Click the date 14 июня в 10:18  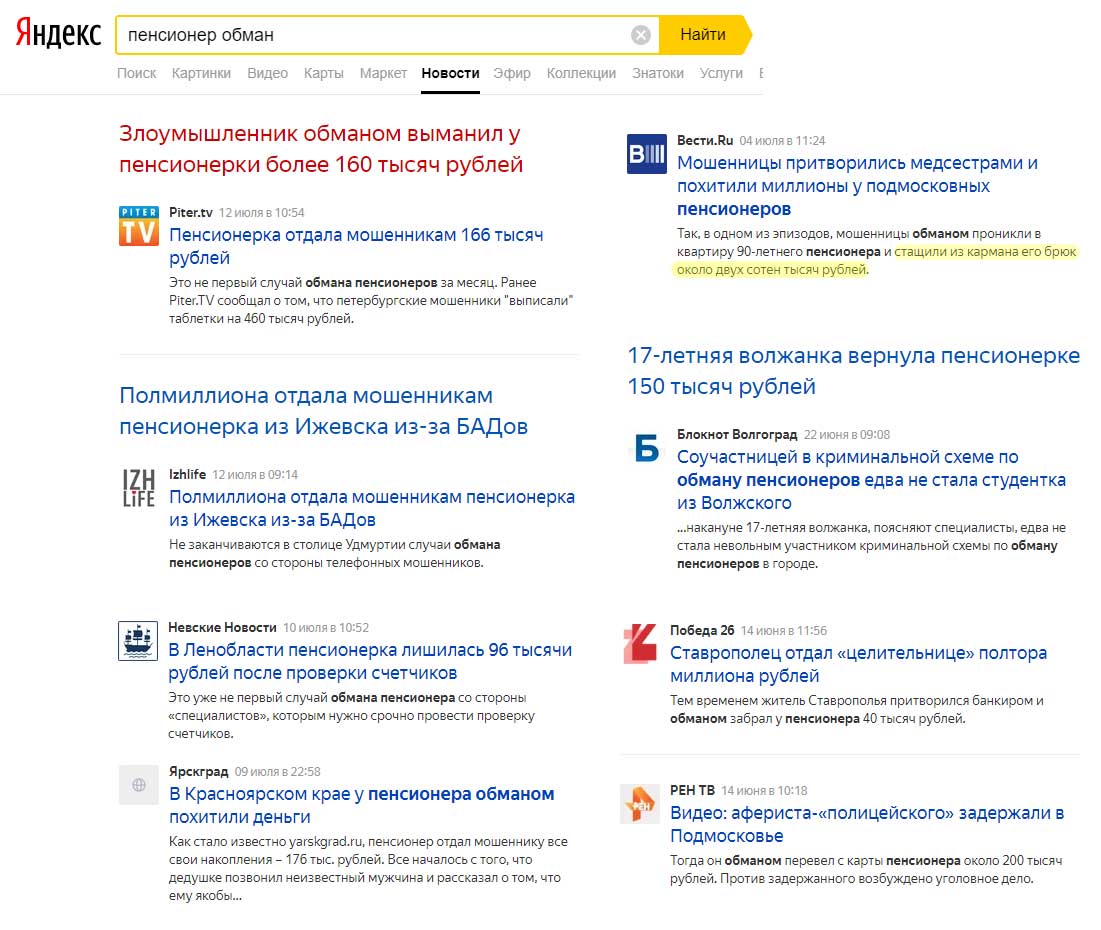pos(764,790)
